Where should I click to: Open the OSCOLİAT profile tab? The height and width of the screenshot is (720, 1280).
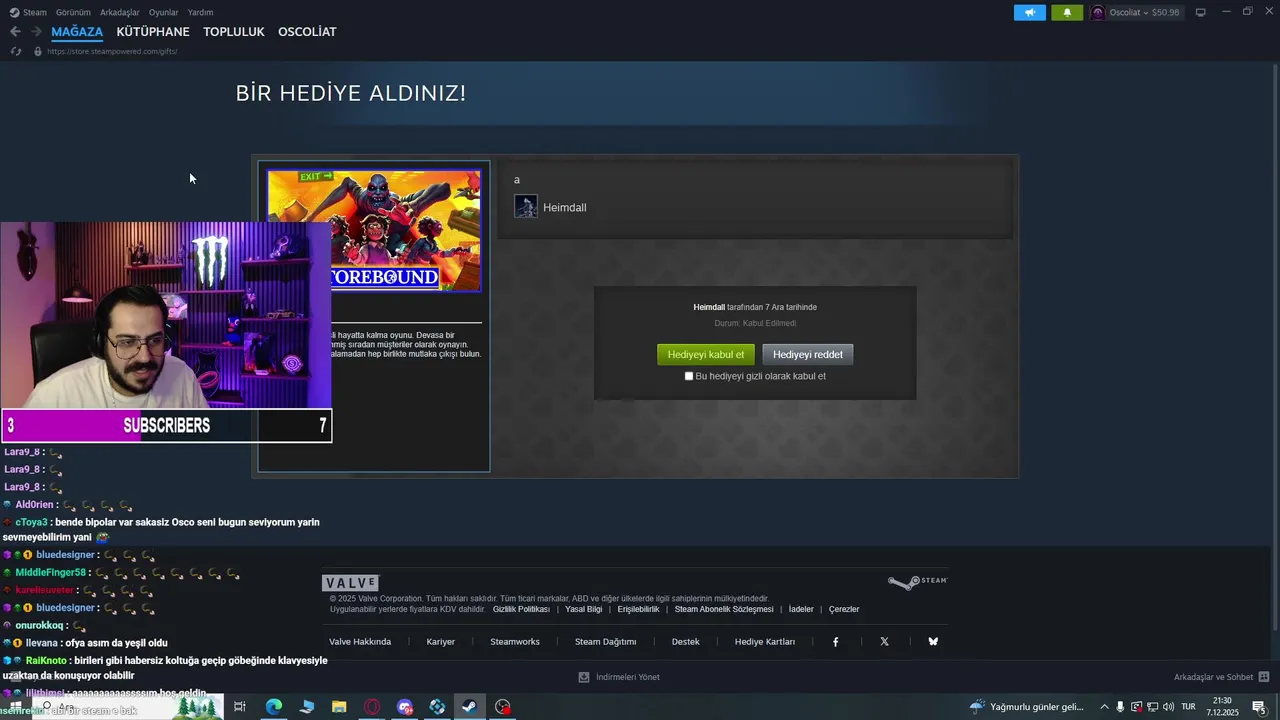click(x=307, y=32)
